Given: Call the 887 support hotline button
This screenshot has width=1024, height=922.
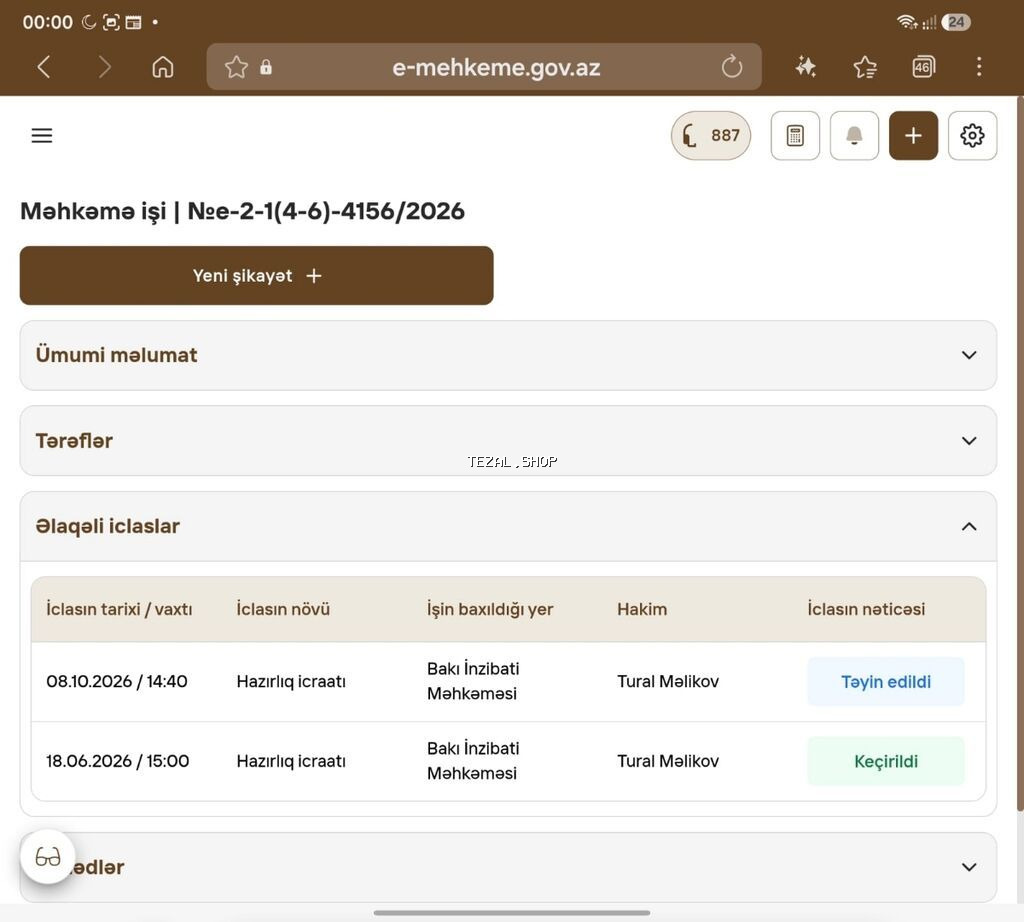Looking at the screenshot, I should [x=711, y=135].
